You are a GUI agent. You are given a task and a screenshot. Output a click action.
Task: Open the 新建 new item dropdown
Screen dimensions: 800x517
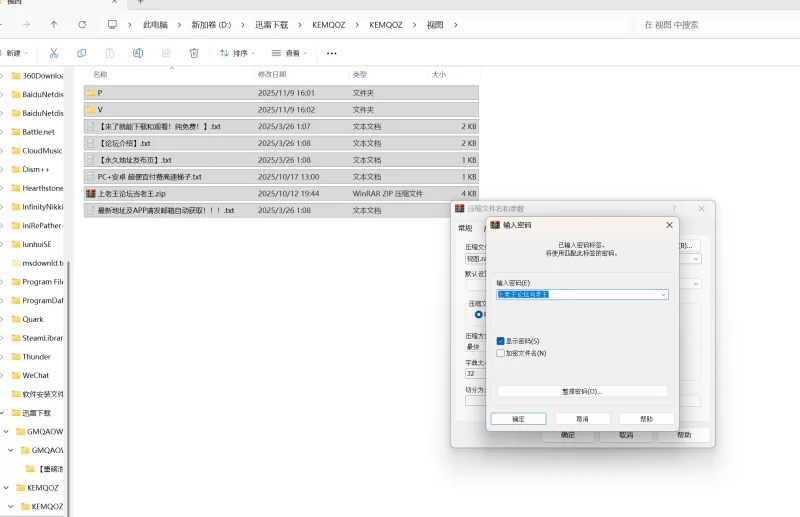pyautogui.click(x=15, y=53)
